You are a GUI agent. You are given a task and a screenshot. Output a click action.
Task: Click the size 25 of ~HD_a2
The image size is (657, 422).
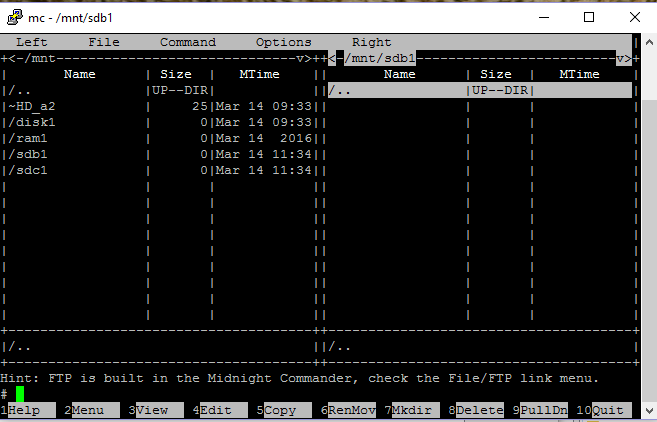[200, 106]
